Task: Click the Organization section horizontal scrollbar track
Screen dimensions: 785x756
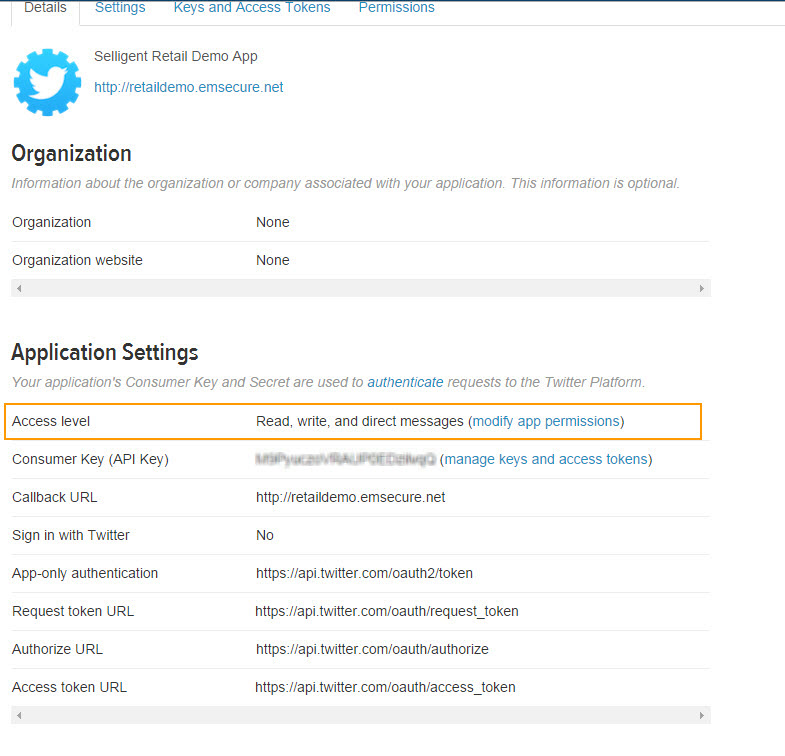Action: coord(360,288)
